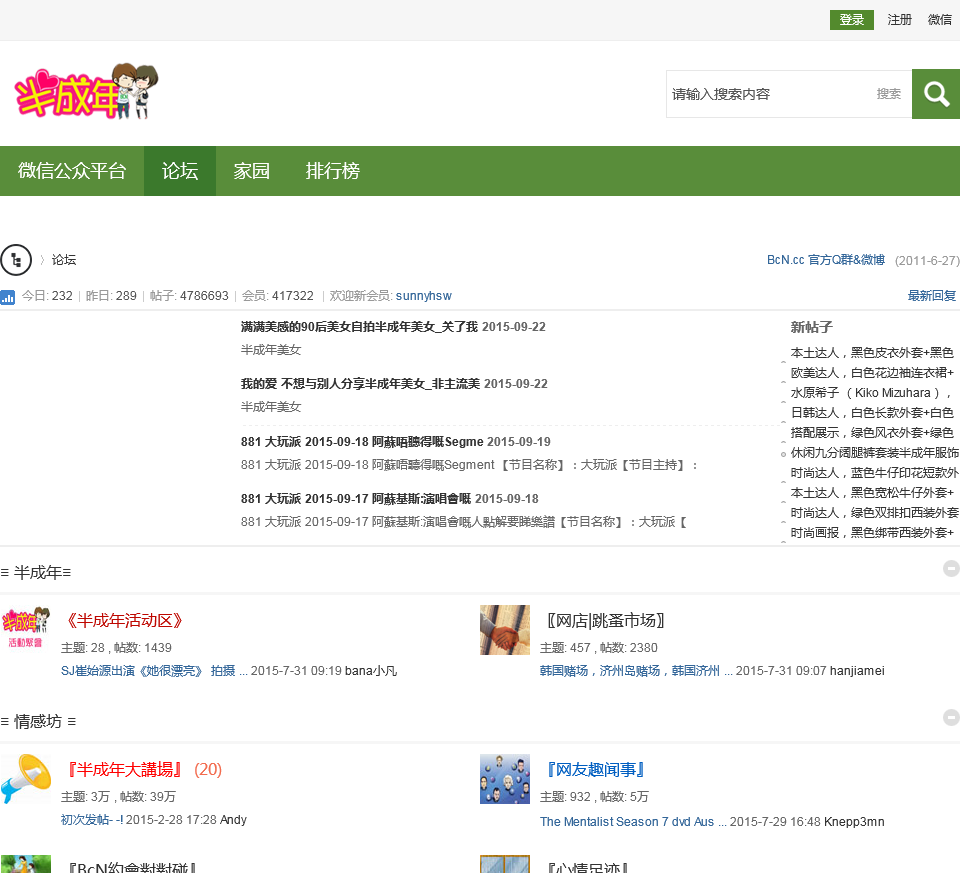
Task: Open the 最新回复 link
Action: pos(931,296)
